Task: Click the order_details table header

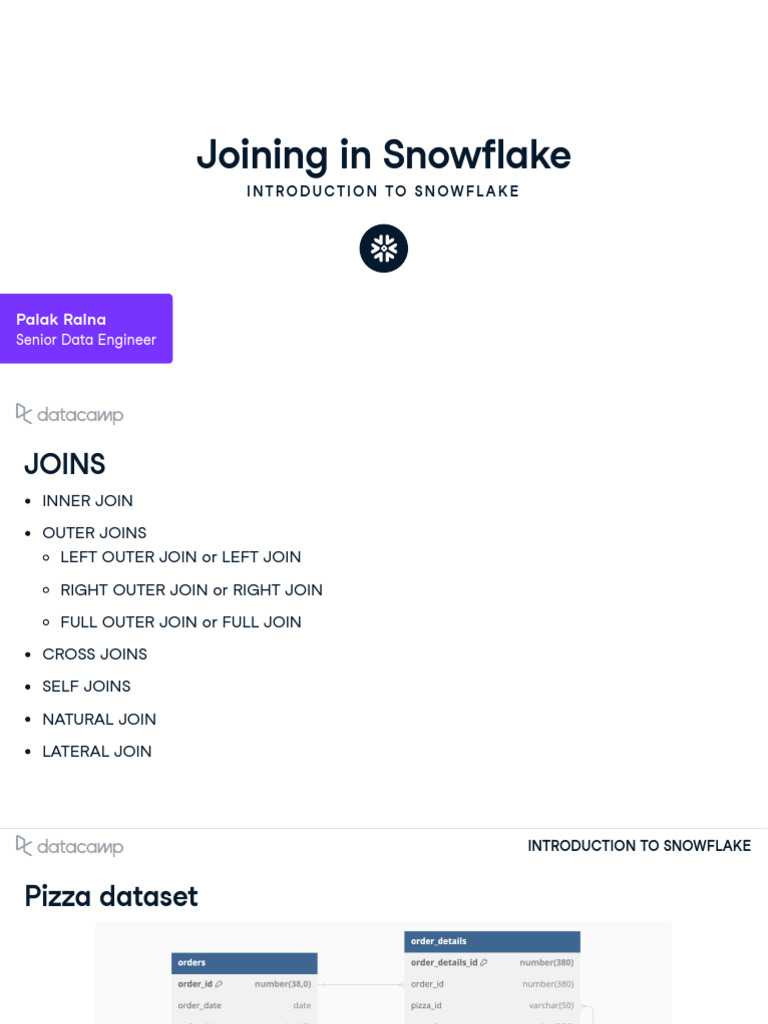Action: [x=492, y=941]
